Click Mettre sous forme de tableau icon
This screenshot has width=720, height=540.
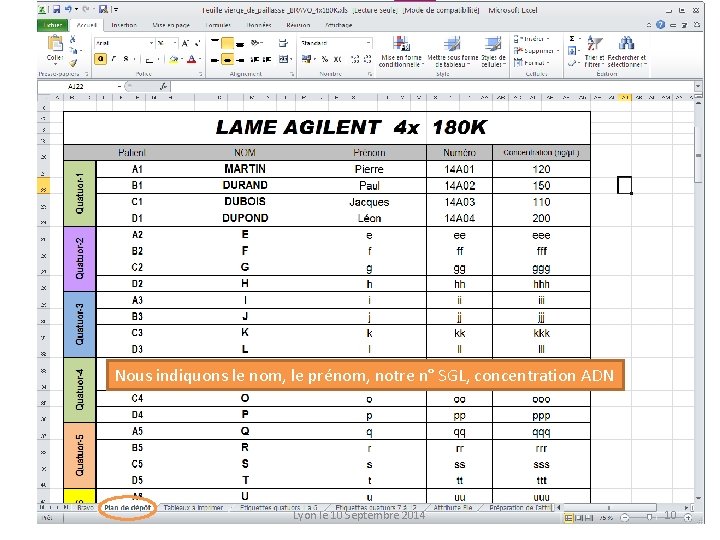tap(452, 44)
